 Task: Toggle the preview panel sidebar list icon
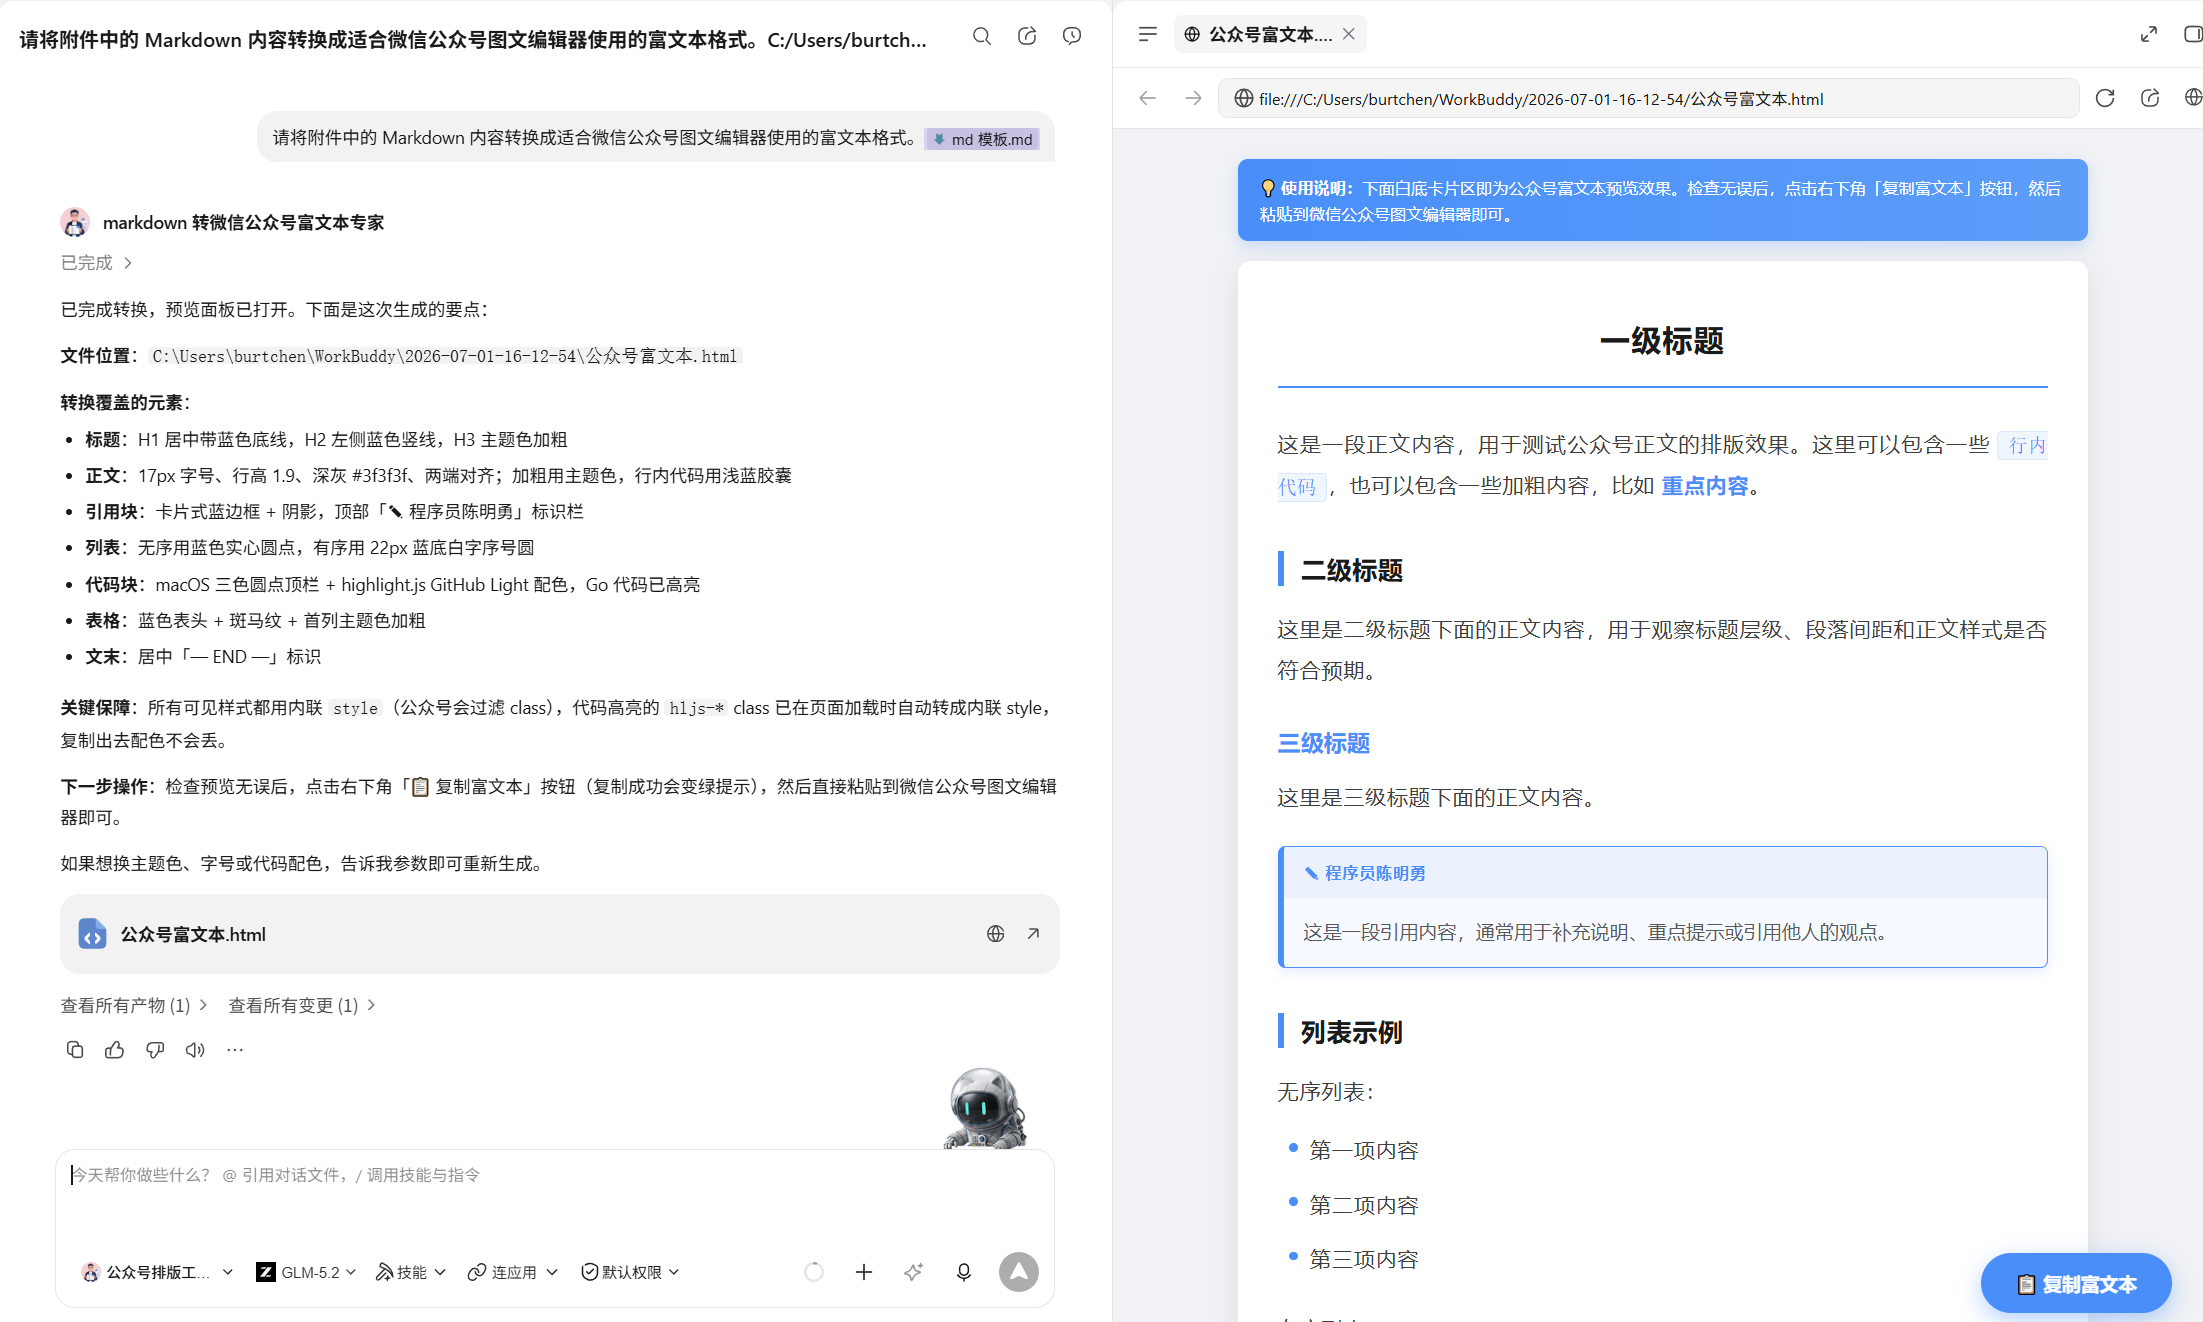click(x=1148, y=34)
